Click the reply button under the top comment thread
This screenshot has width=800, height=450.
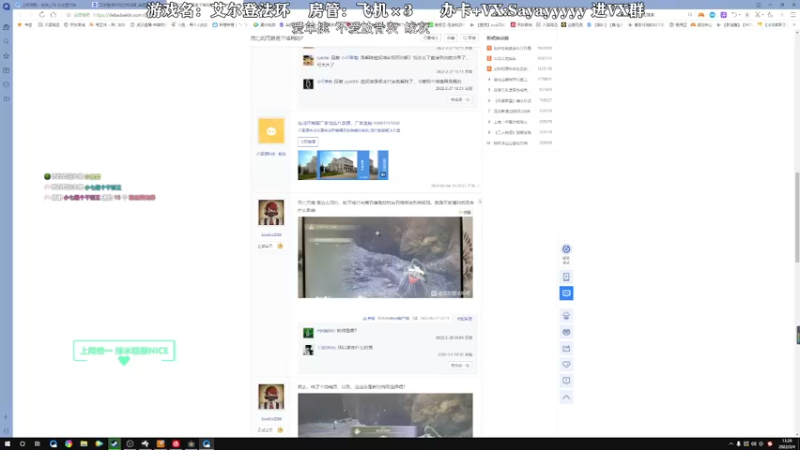click(460, 99)
